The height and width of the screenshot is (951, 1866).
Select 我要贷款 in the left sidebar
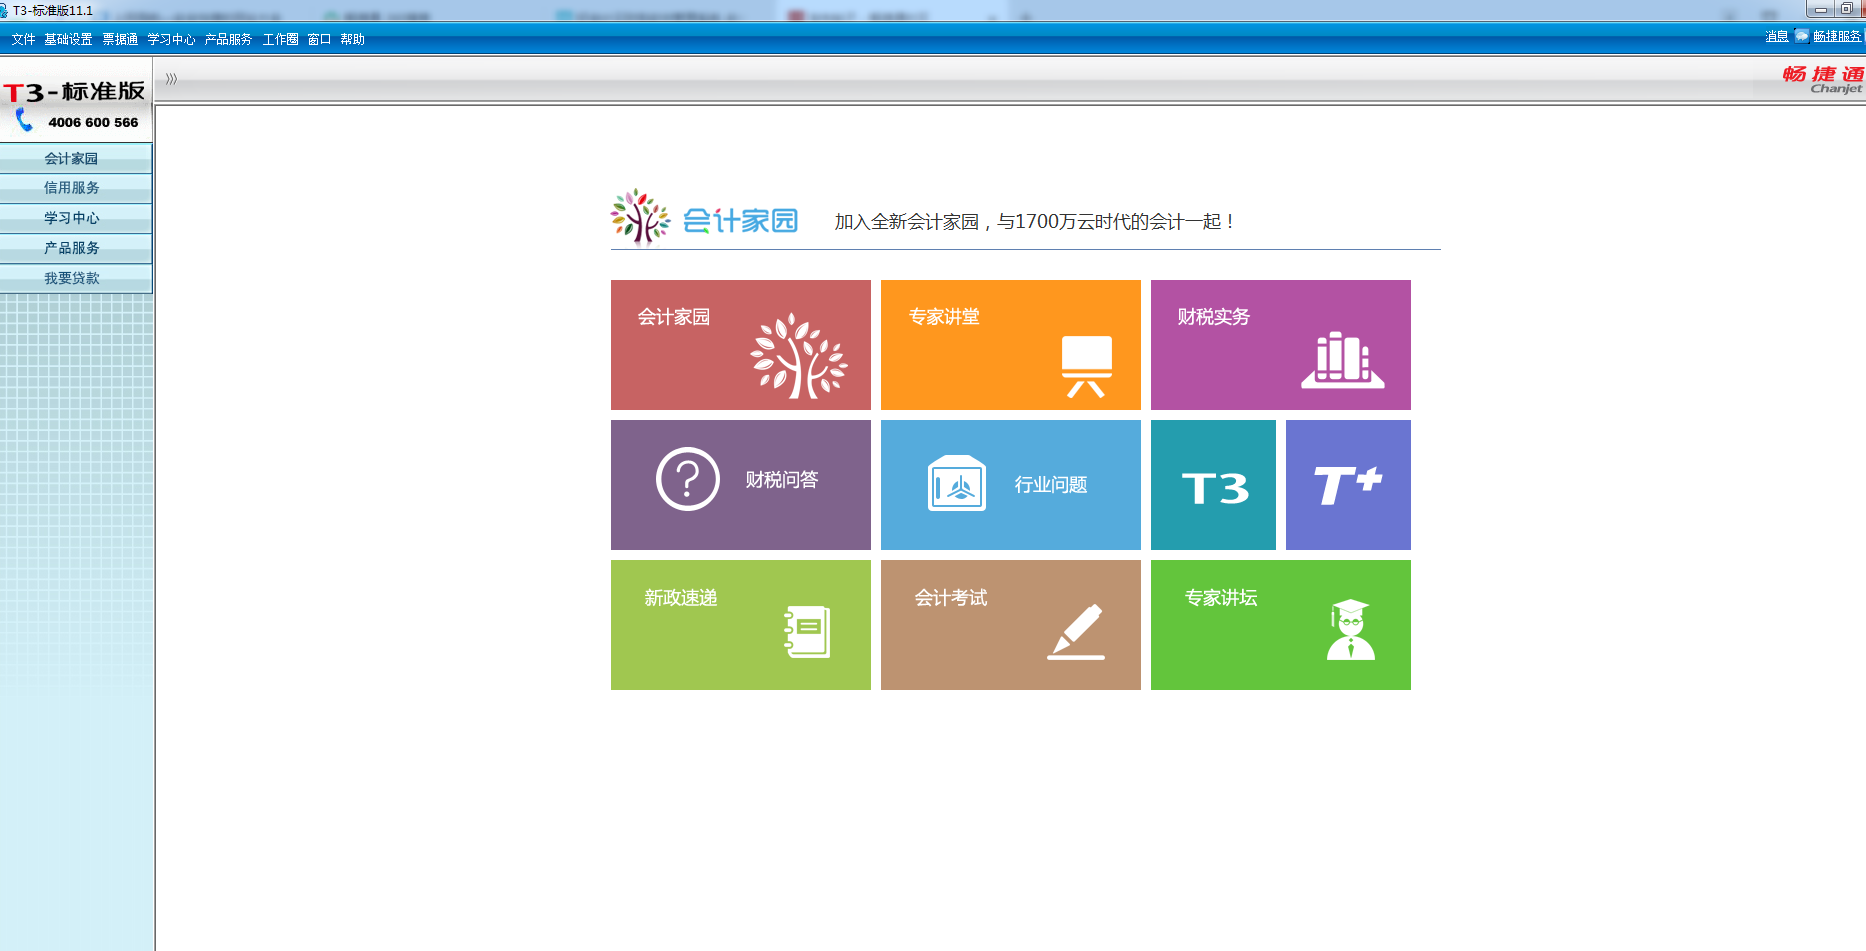pos(76,278)
